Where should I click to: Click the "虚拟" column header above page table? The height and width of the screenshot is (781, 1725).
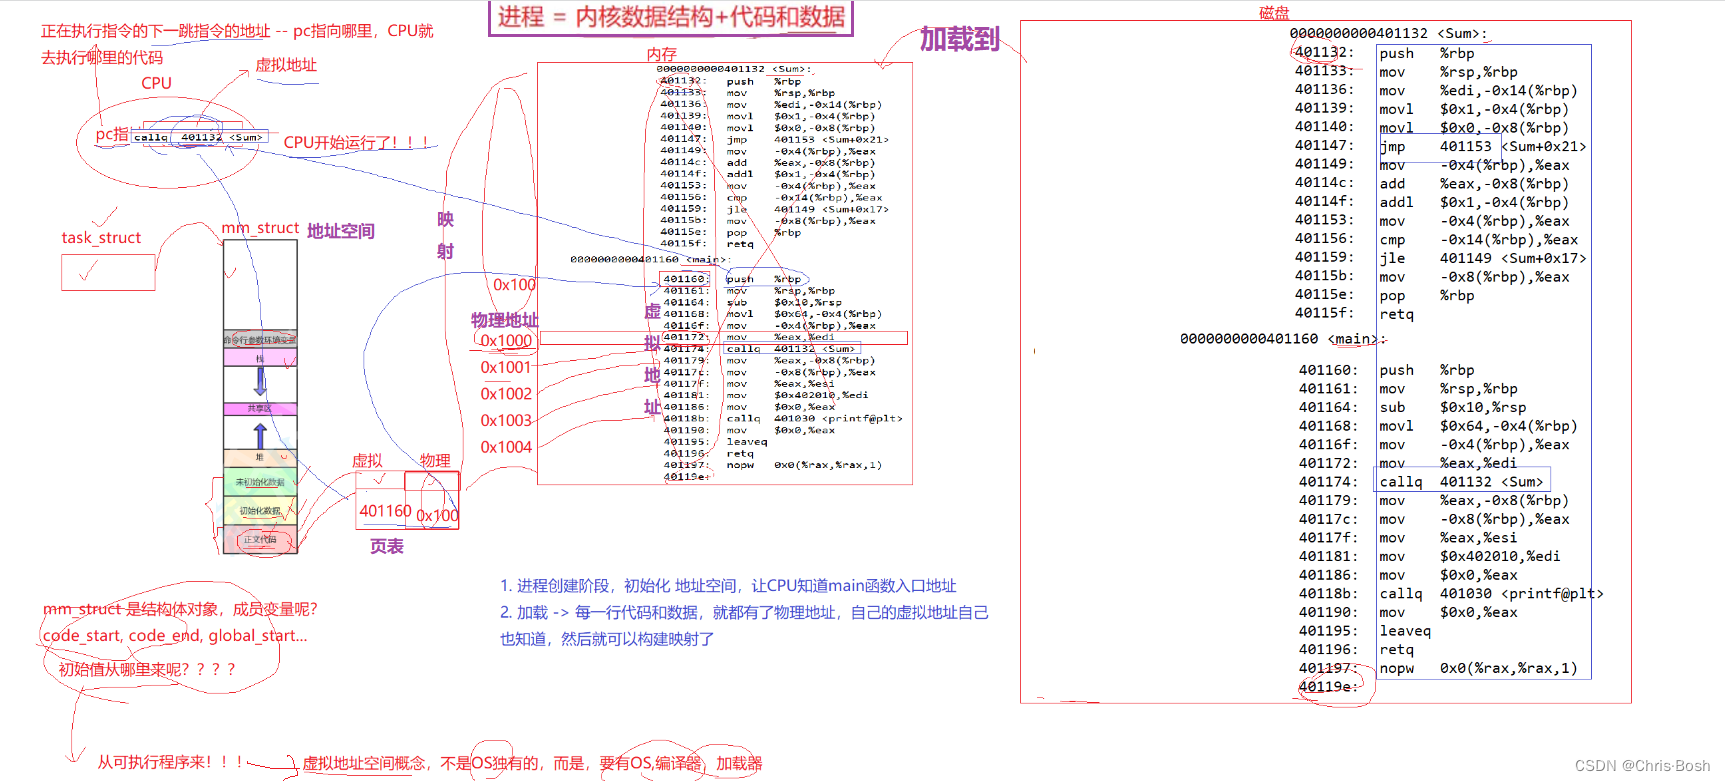tap(367, 460)
